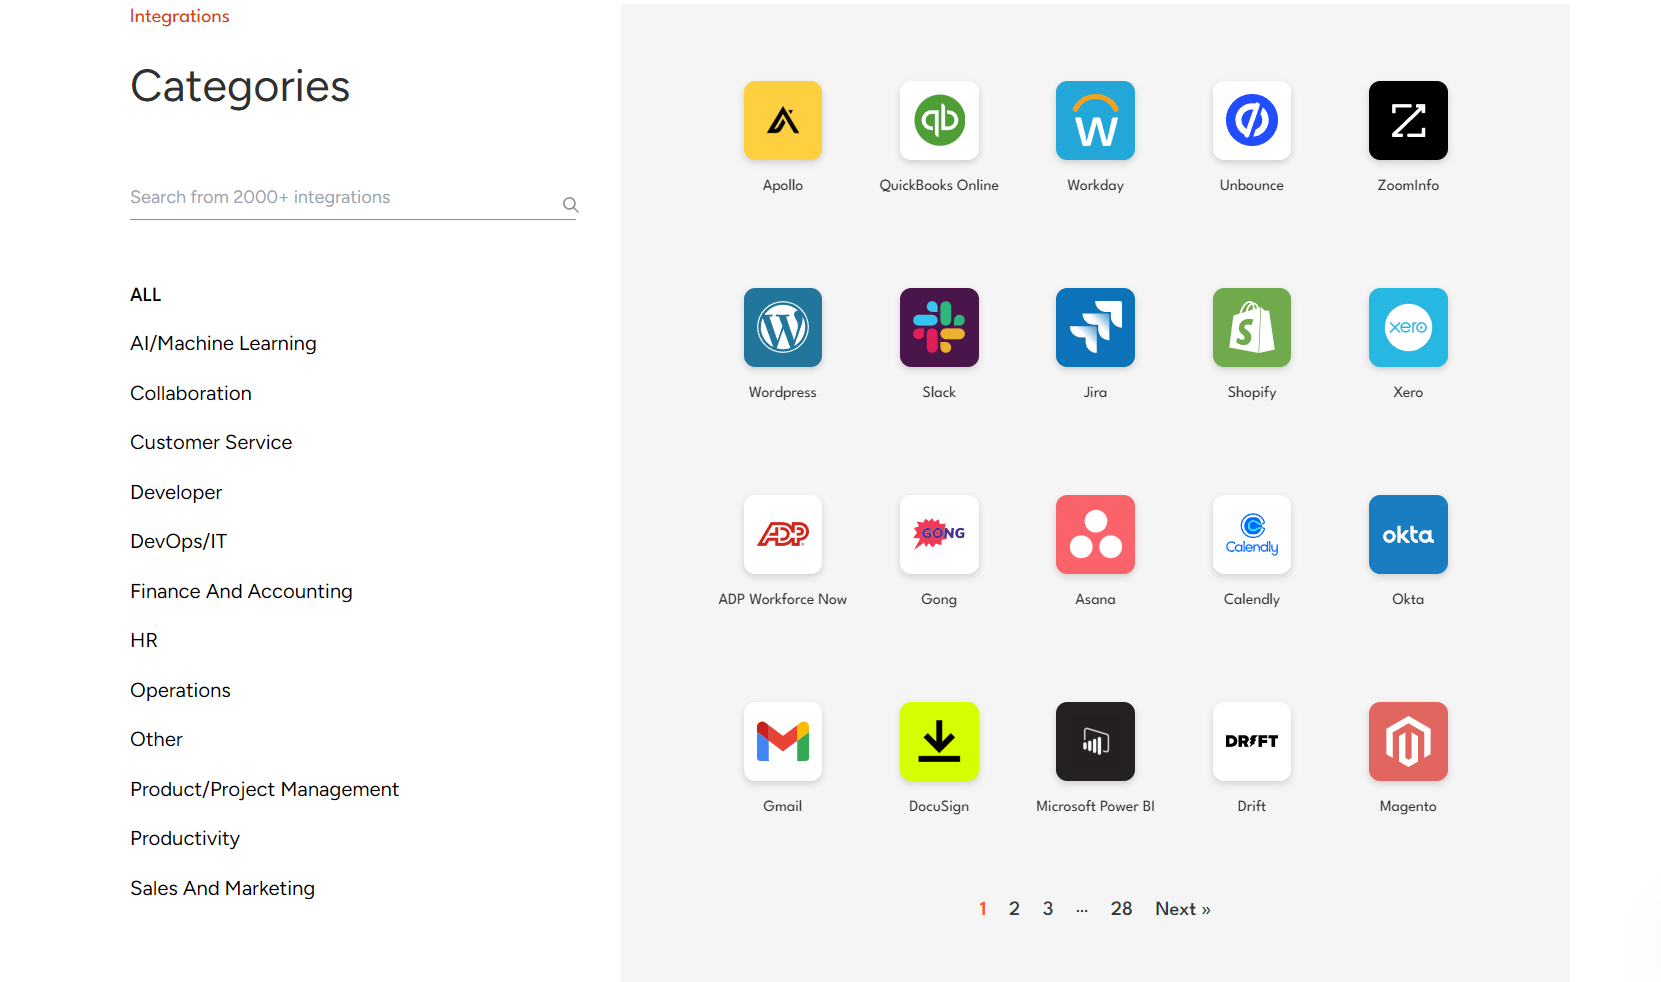The image size is (1661, 982).
Task: Select the ALL category filter
Action: 145,295
